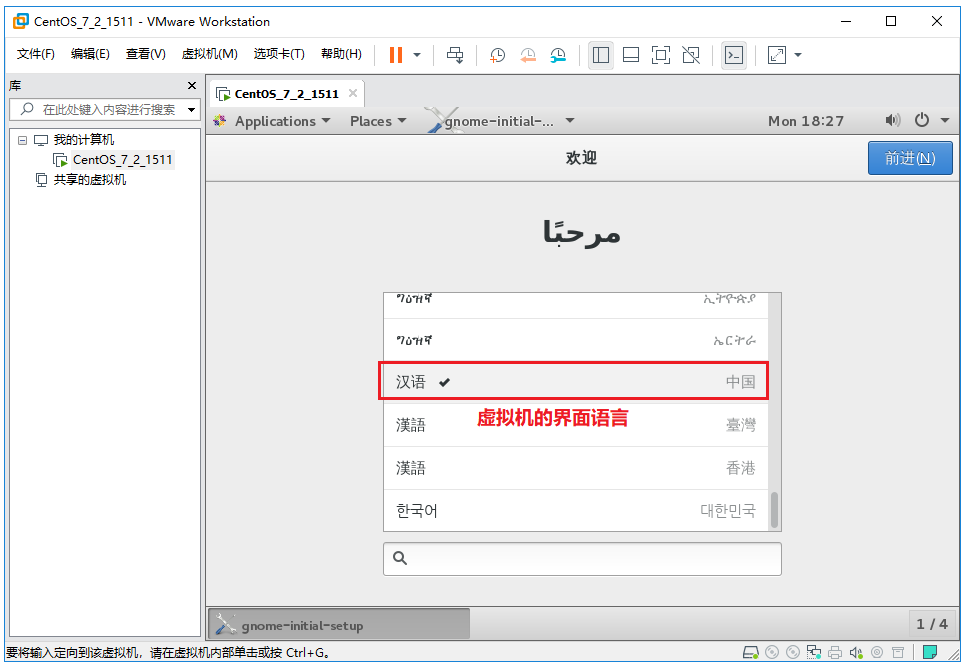Select CentOS_7_2_1511 in the library tree
The image size is (967, 669).
click(122, 160)
